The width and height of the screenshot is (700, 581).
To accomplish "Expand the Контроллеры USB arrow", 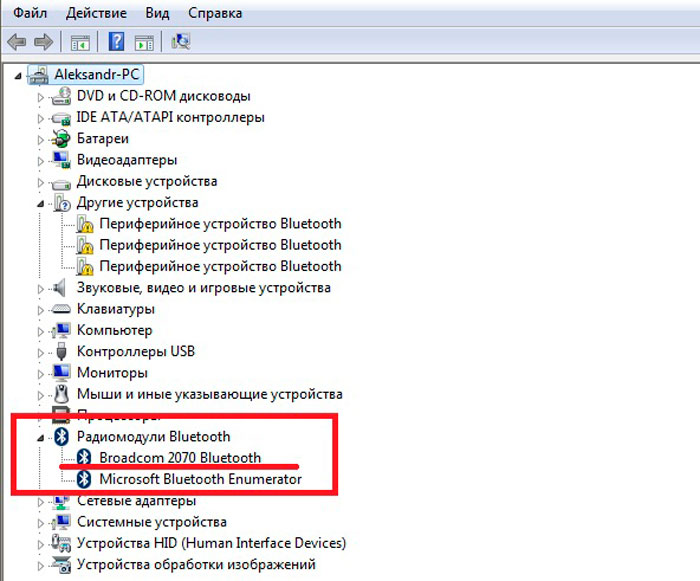I will (x=41, y=353).
